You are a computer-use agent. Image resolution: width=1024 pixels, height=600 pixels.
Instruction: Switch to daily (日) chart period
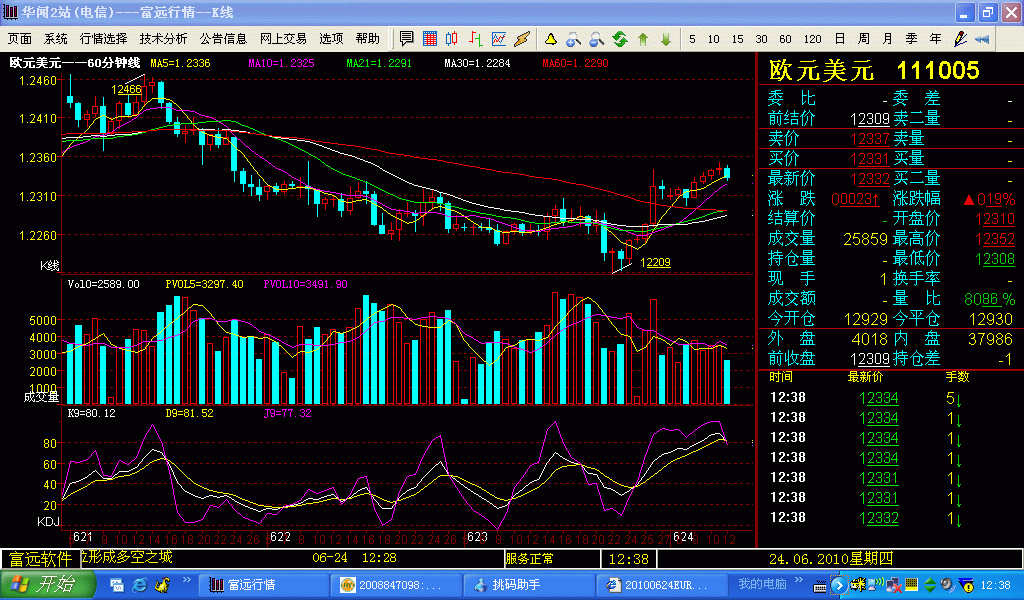pyautogui.click(x=840, y=39)
